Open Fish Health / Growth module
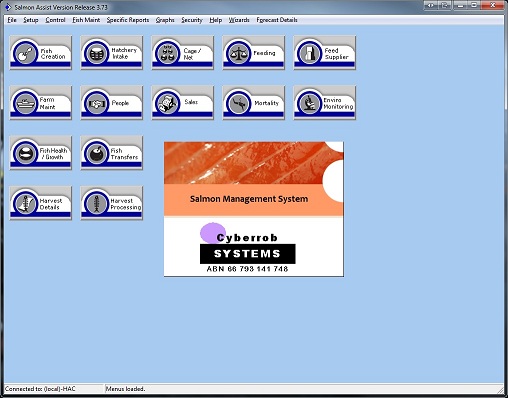 [41, 153]
